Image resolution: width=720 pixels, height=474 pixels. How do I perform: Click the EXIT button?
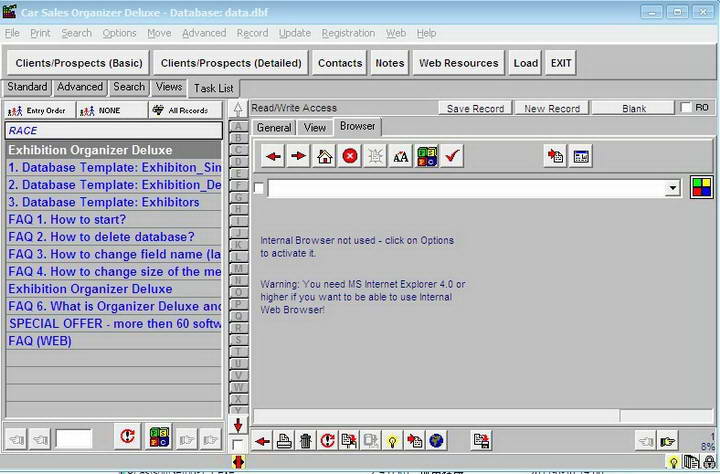coord(561,63)
